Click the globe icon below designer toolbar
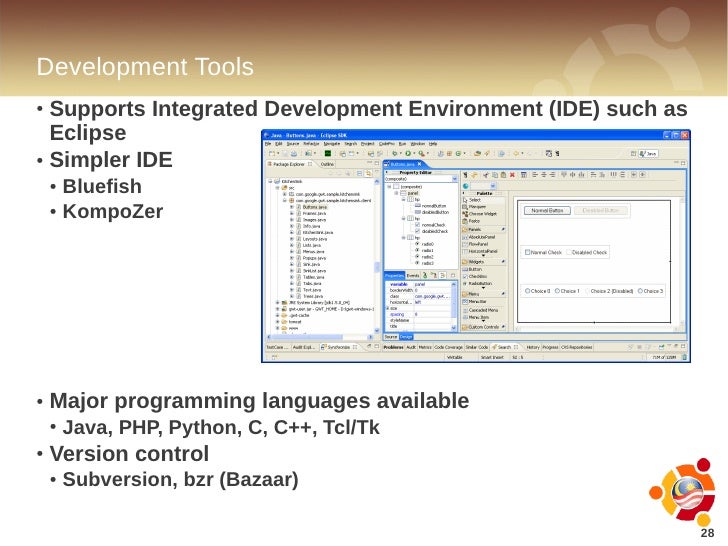 coord(466,186)
